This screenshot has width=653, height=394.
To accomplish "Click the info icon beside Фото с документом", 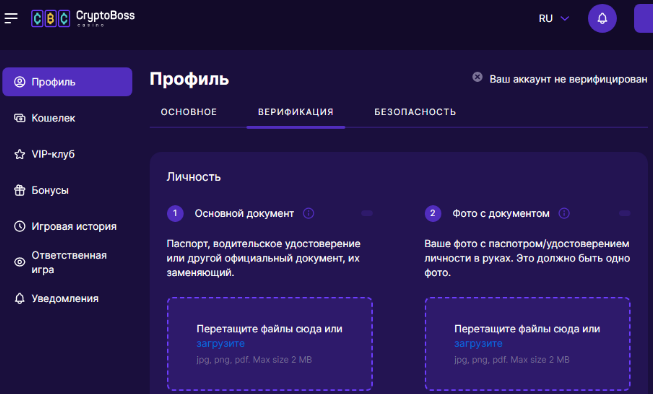I will 564,213.
